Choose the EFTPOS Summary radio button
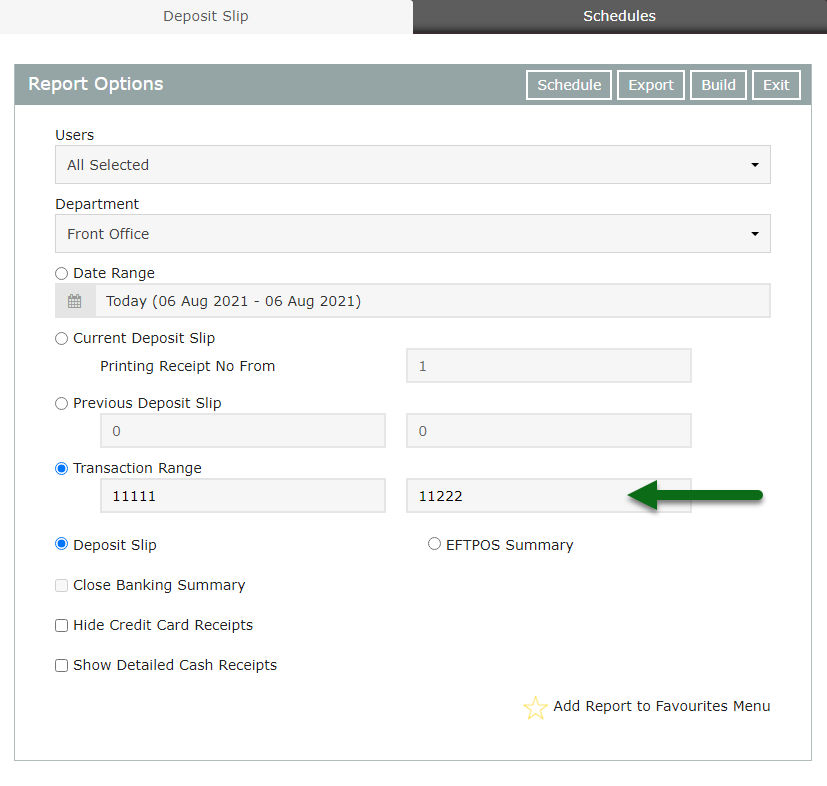The width and height of the screenshot is (827, 786). pos(434,544)
